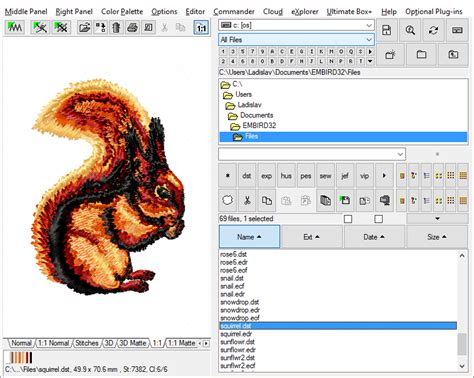
Task: Click the move-blocks arrow icon in left toolbar
Action: tap(100, 27)
